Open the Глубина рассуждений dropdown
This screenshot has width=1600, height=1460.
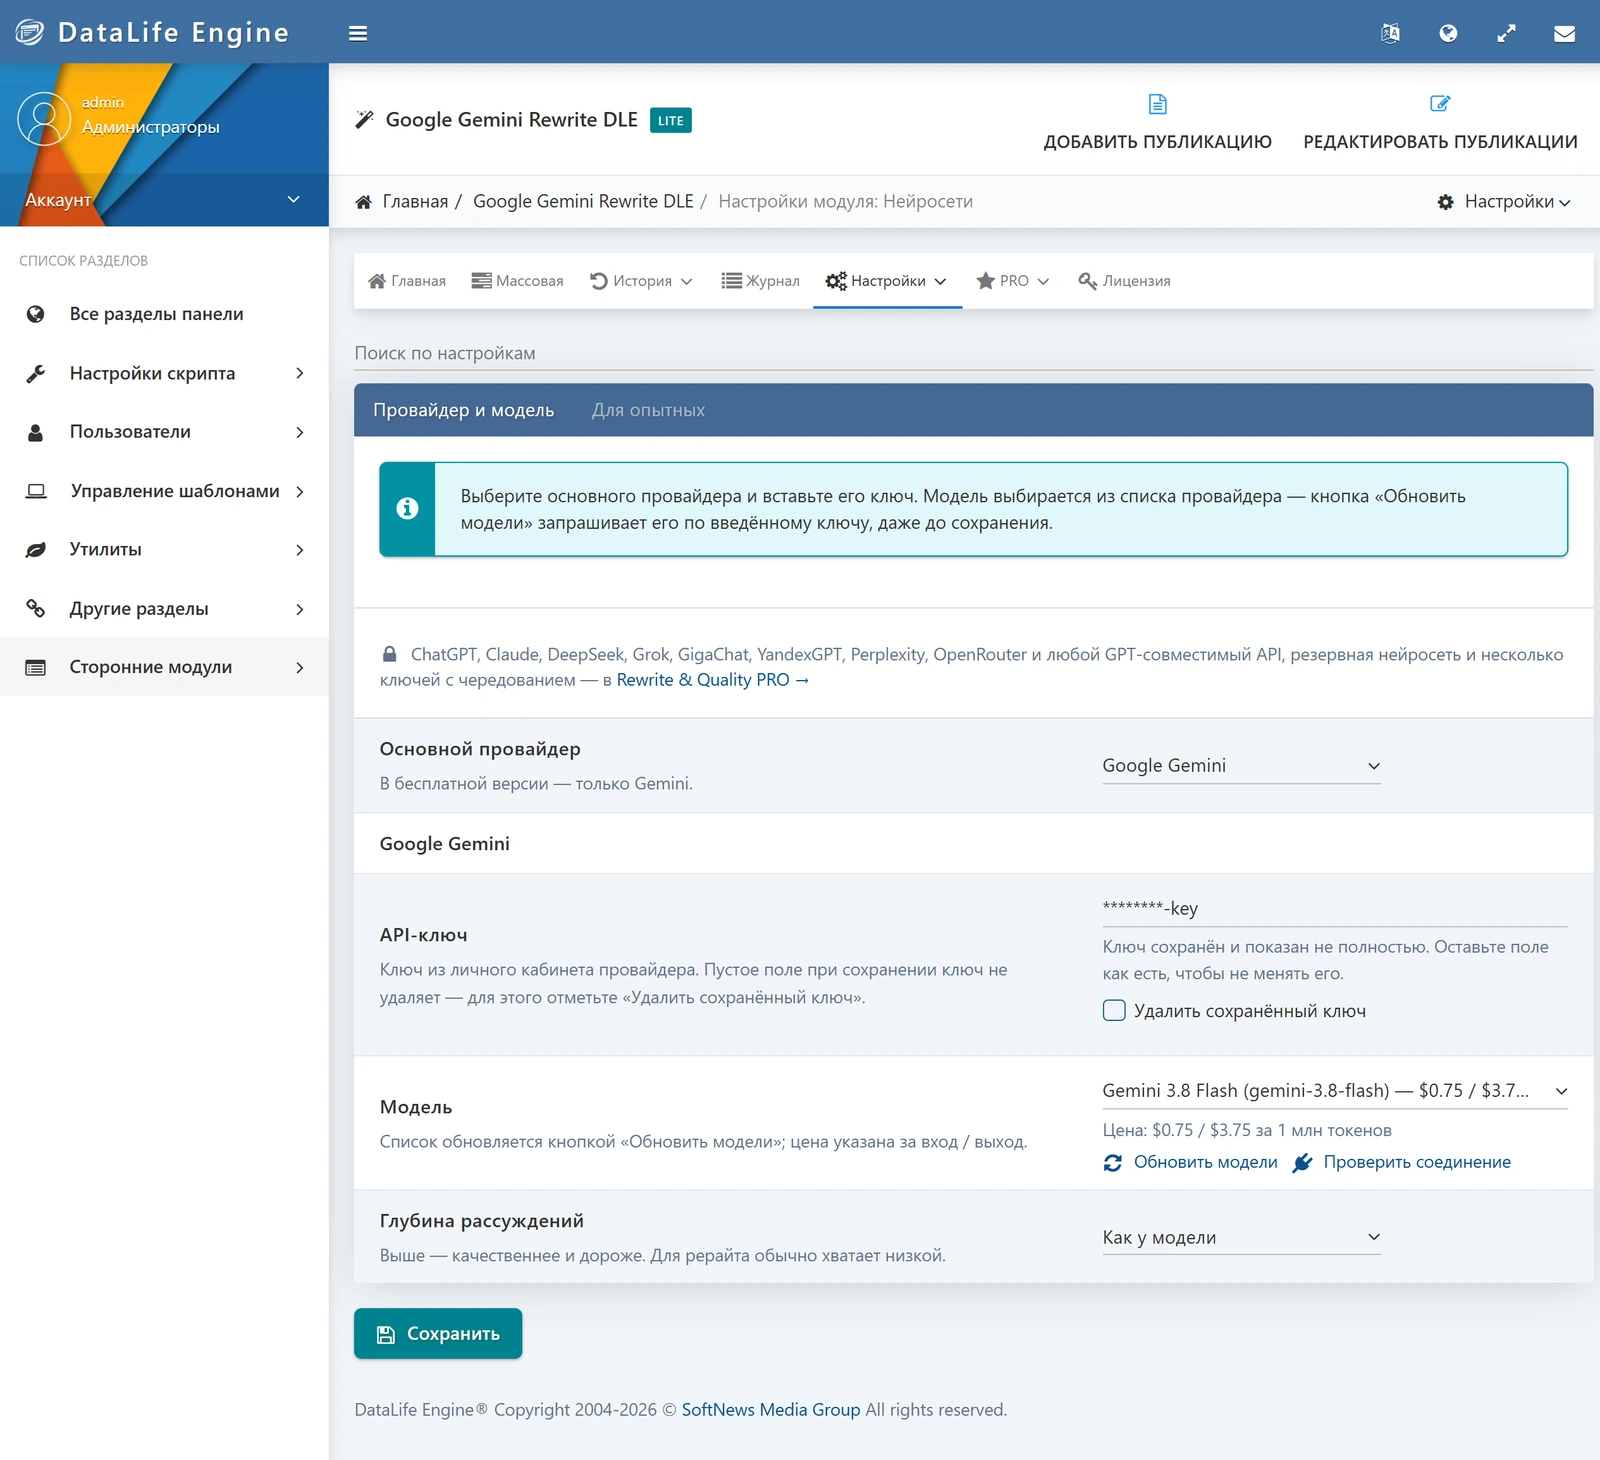pyautogui.click(x=1241, y=1237)
